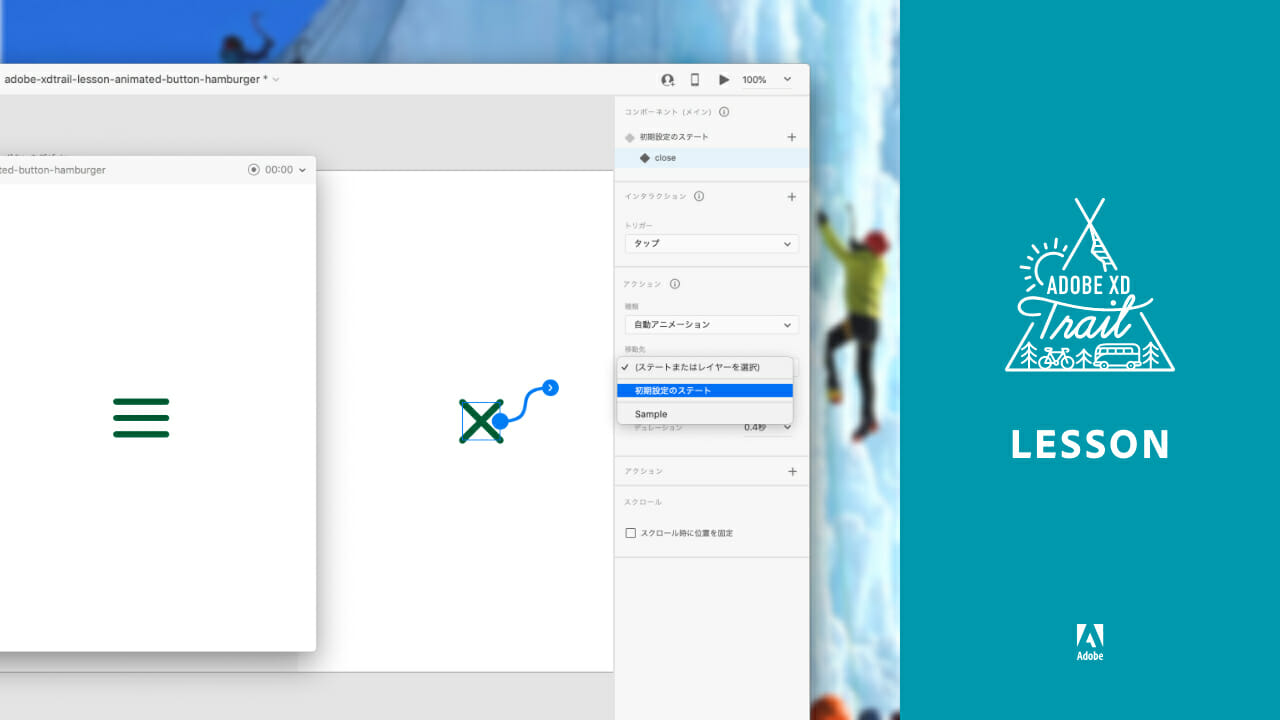Add another action with plus icon

click(792, 471)
